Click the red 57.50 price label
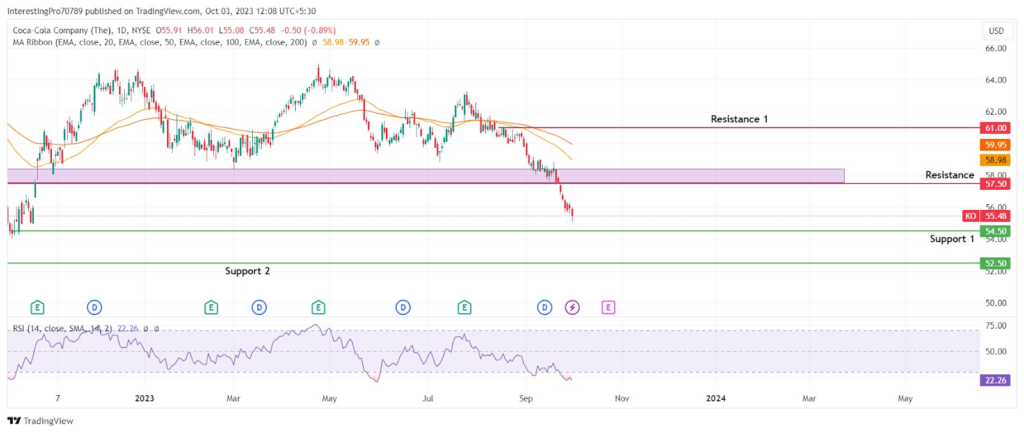Screen dimensions: 1024x433 996,184
